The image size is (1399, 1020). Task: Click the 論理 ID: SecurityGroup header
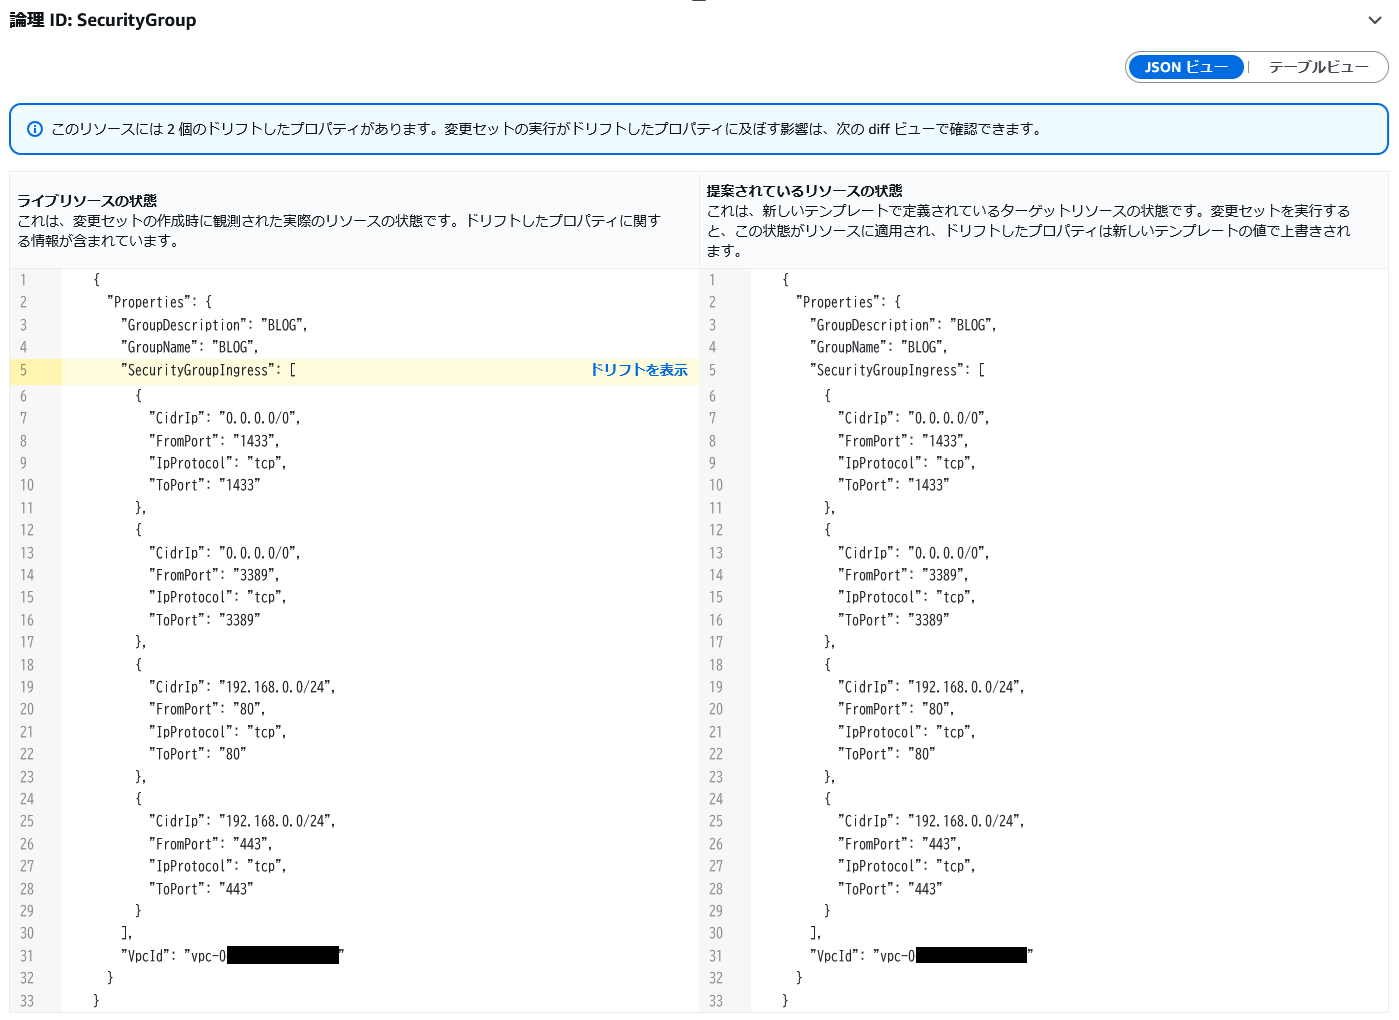pyautogui.click(x=103, y=20)
